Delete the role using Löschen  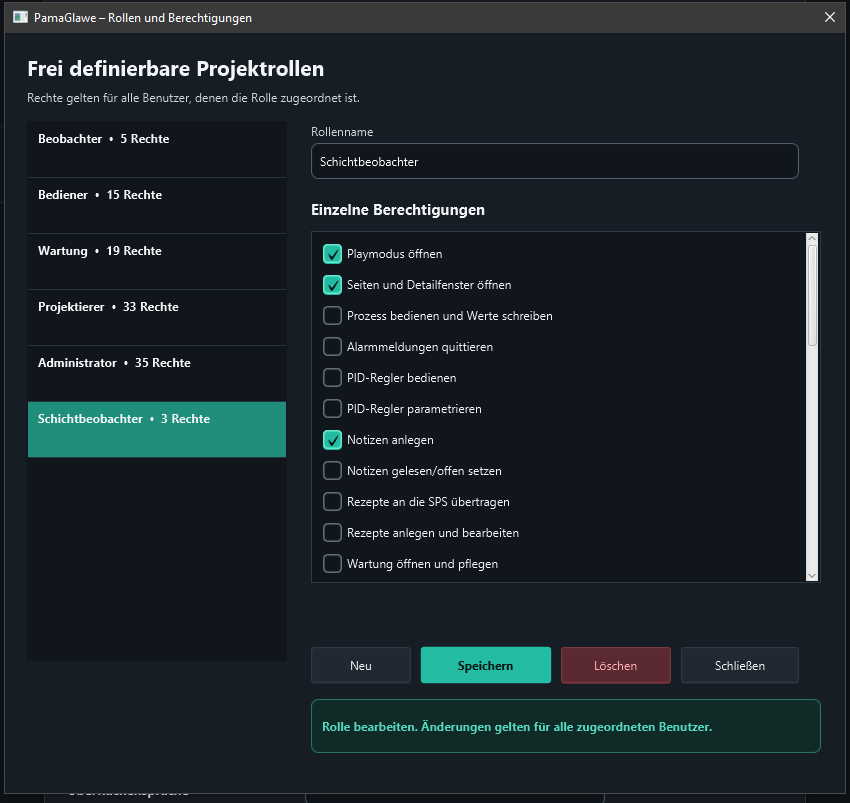(616, 665)
